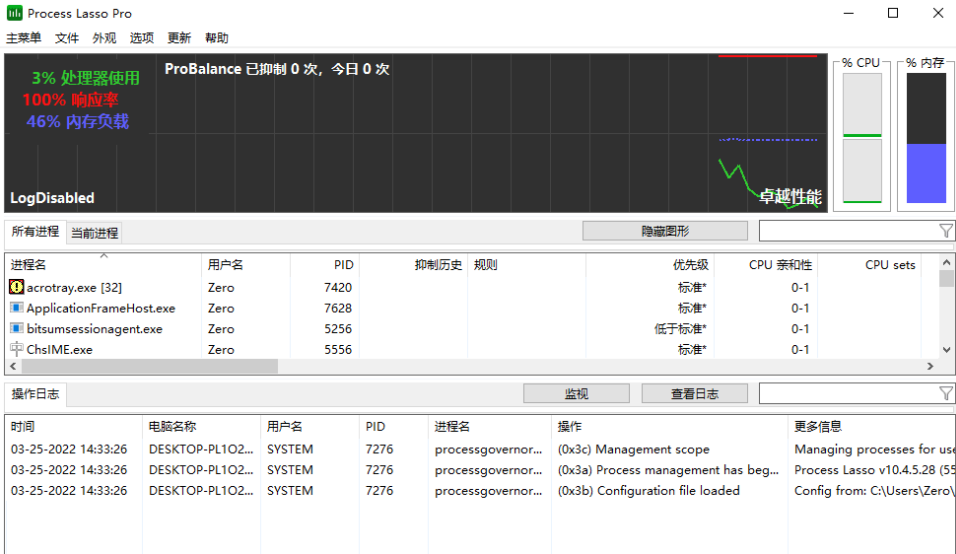Open the 帮助 menu
956x554 pixels.
pos(216,38)
